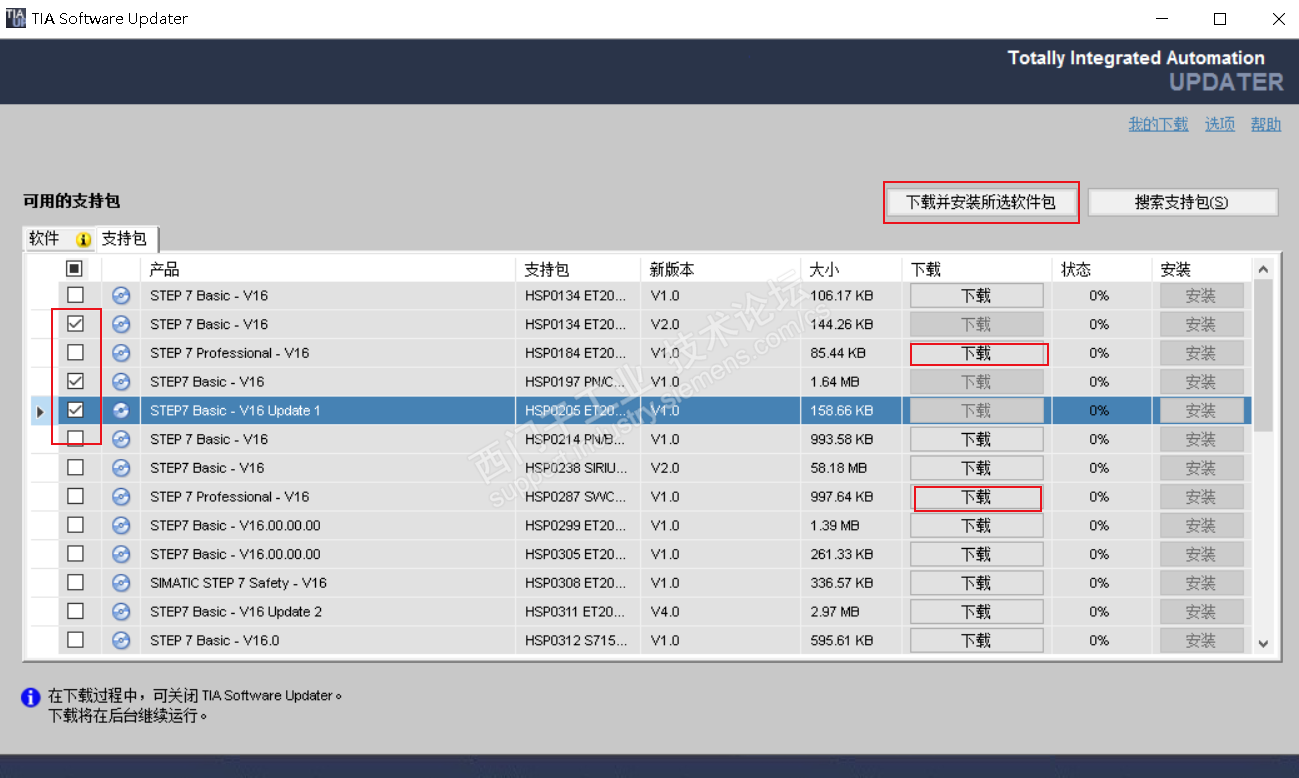Click the disc icon of the HSP0305 row
This screenshot has width=1299, height=778.
(121, 554)
